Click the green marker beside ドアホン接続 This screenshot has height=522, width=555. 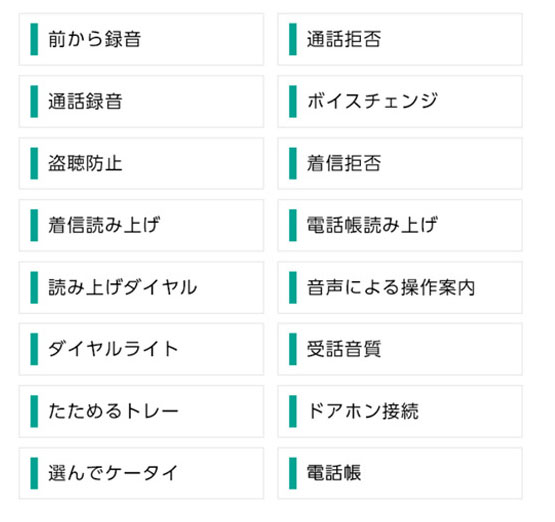click(293, 412)
